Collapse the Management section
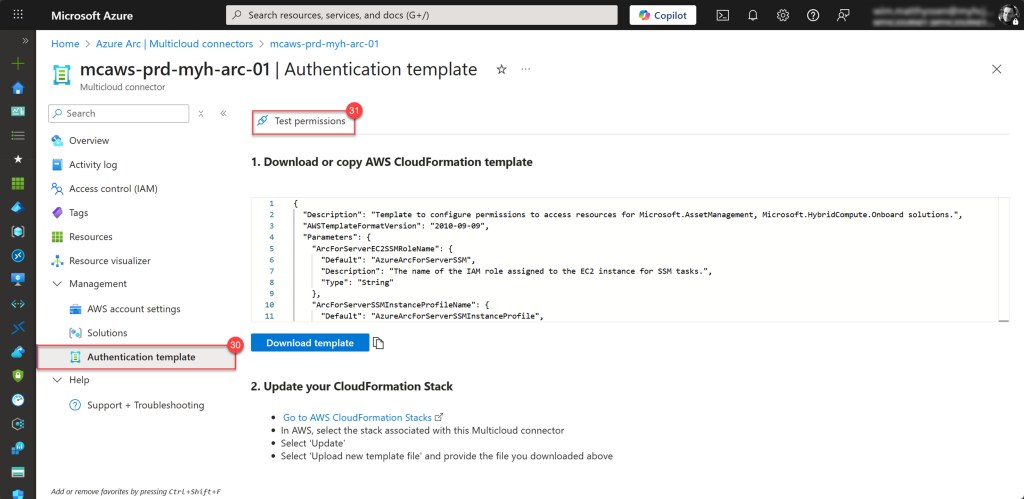 56,285
